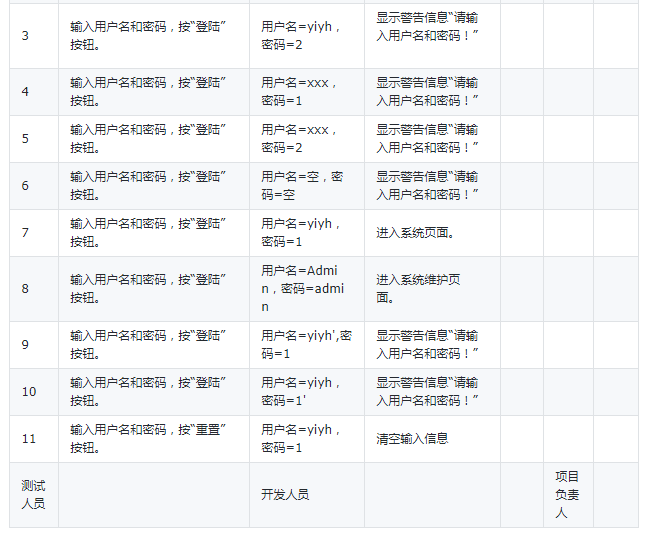Select expected result '进入系统页面。'

click(415, 233)
